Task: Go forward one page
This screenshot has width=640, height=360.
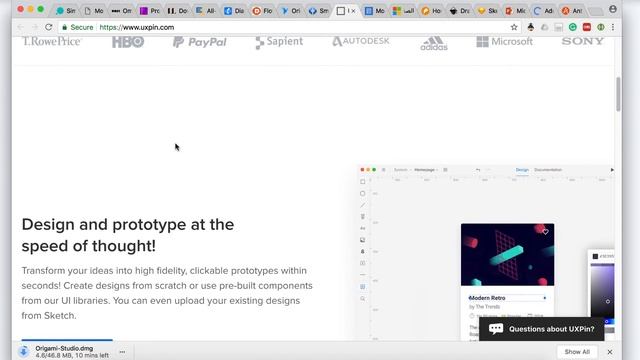Action: click(x=35, y=27)
